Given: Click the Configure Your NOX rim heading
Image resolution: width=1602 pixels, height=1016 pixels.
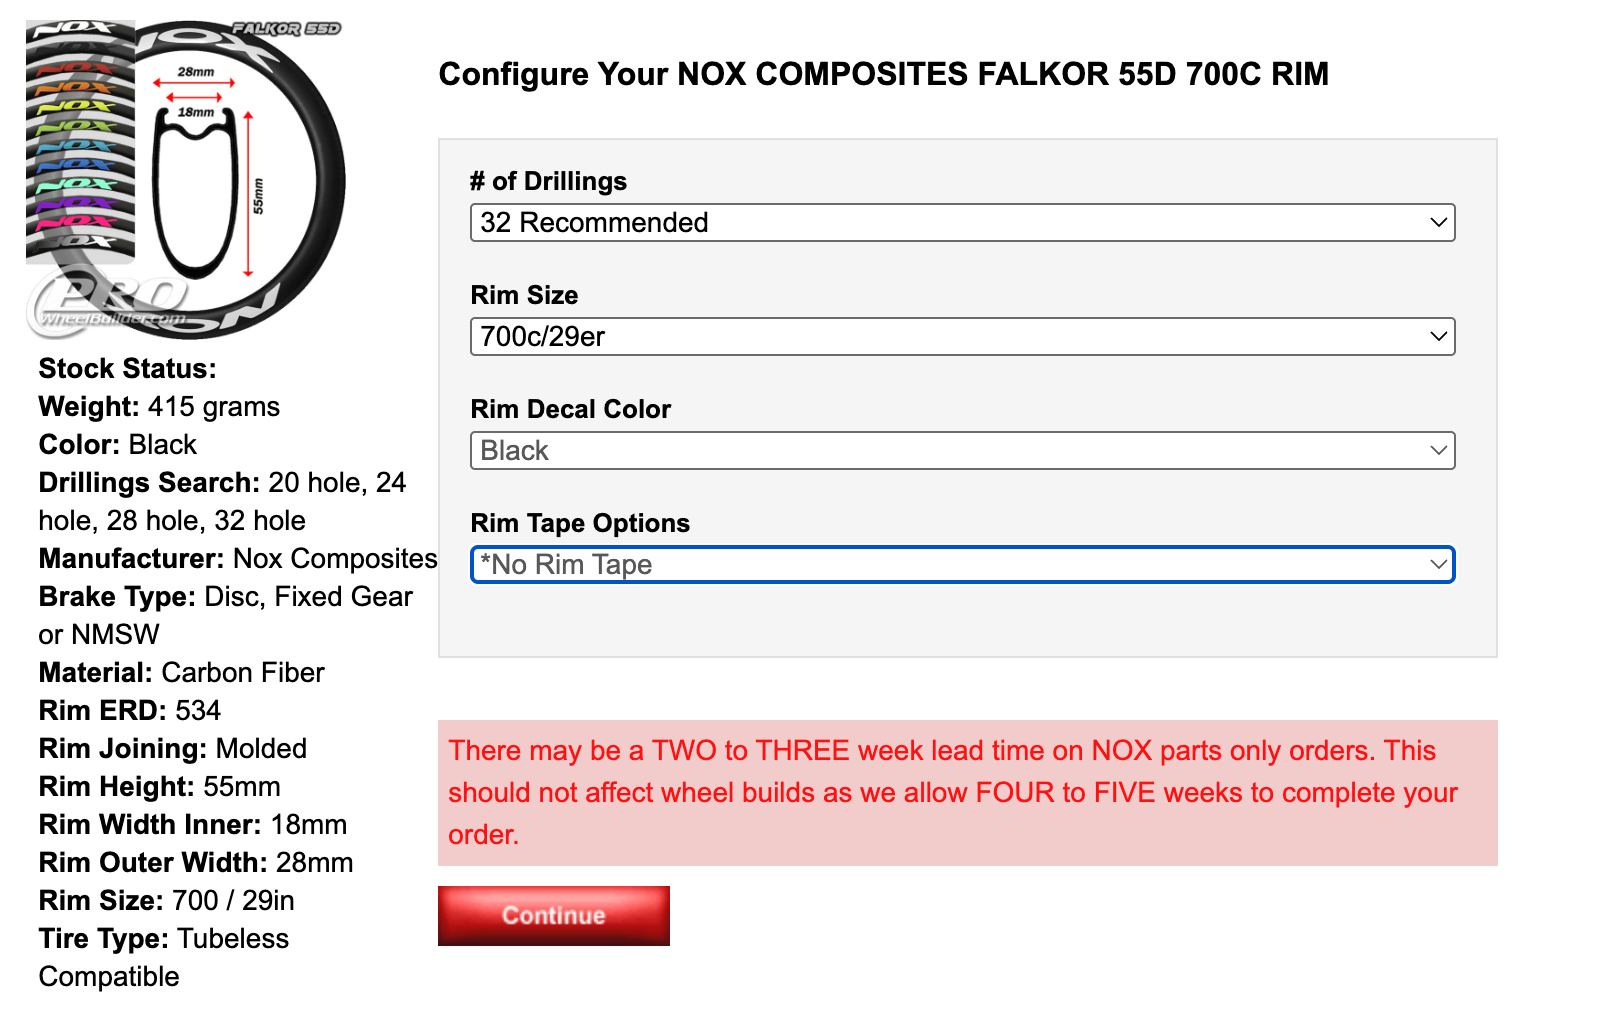Looking at the screenshot, I should click(x=883, y=74).
